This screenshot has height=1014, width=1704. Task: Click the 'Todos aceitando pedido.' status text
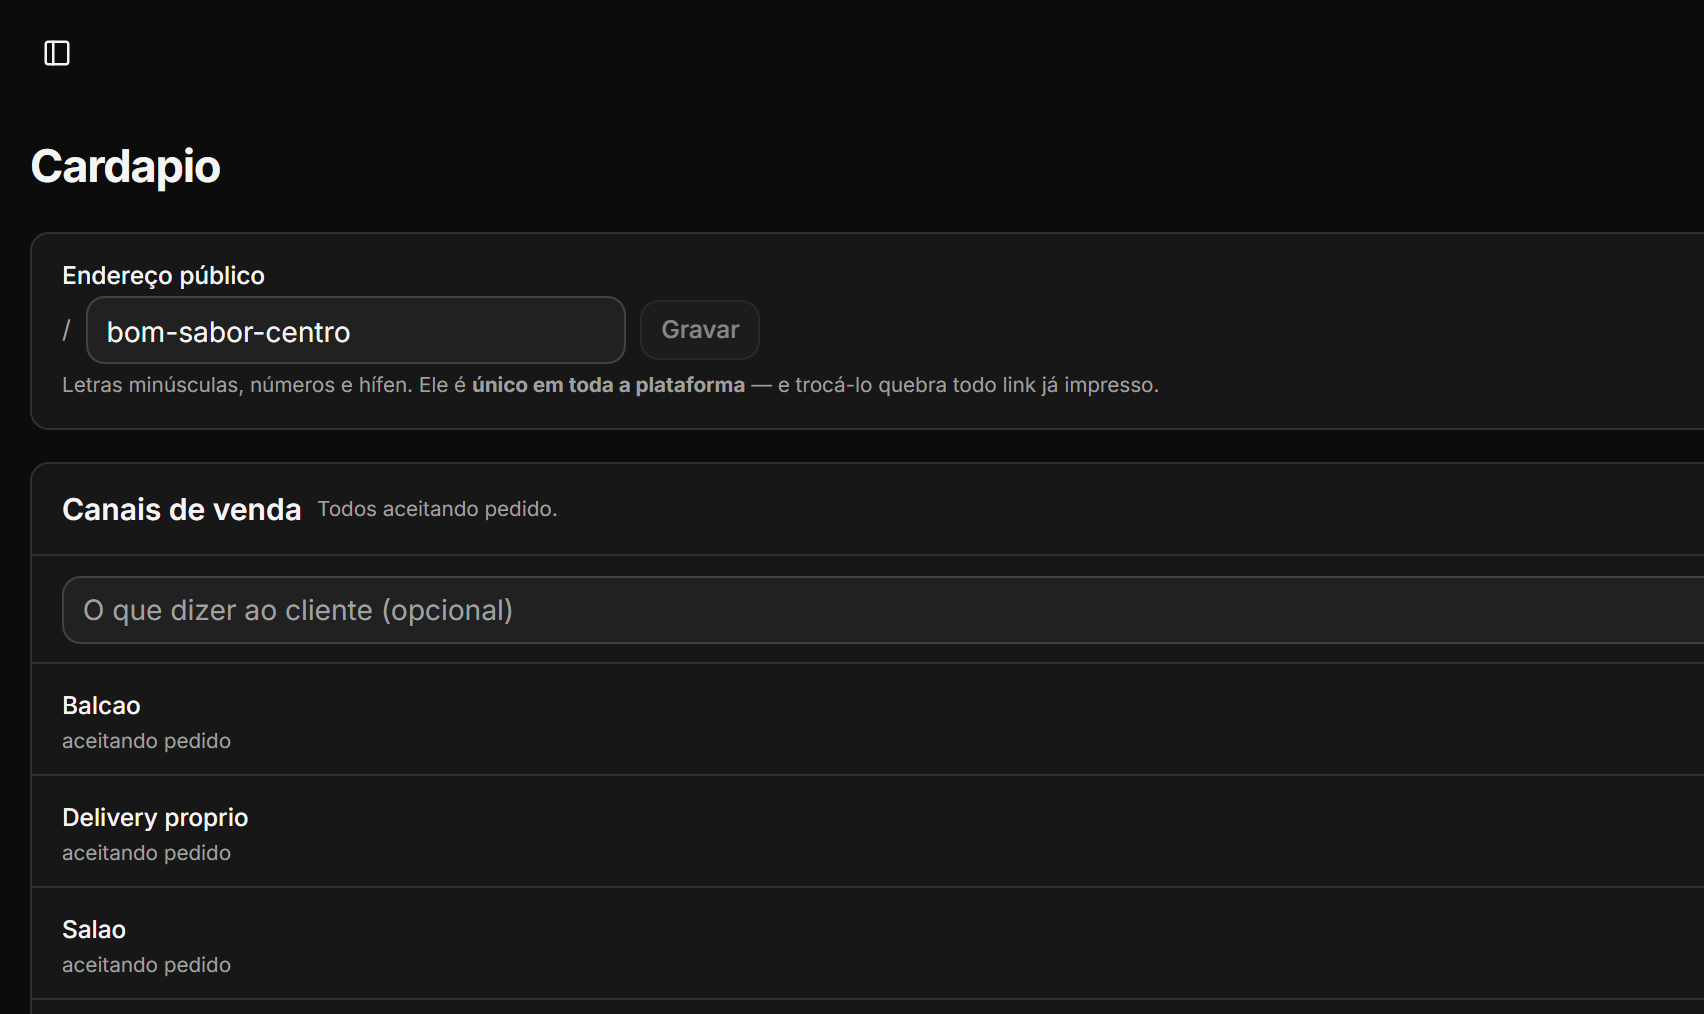pyautogui.click(x=437, y=509)
